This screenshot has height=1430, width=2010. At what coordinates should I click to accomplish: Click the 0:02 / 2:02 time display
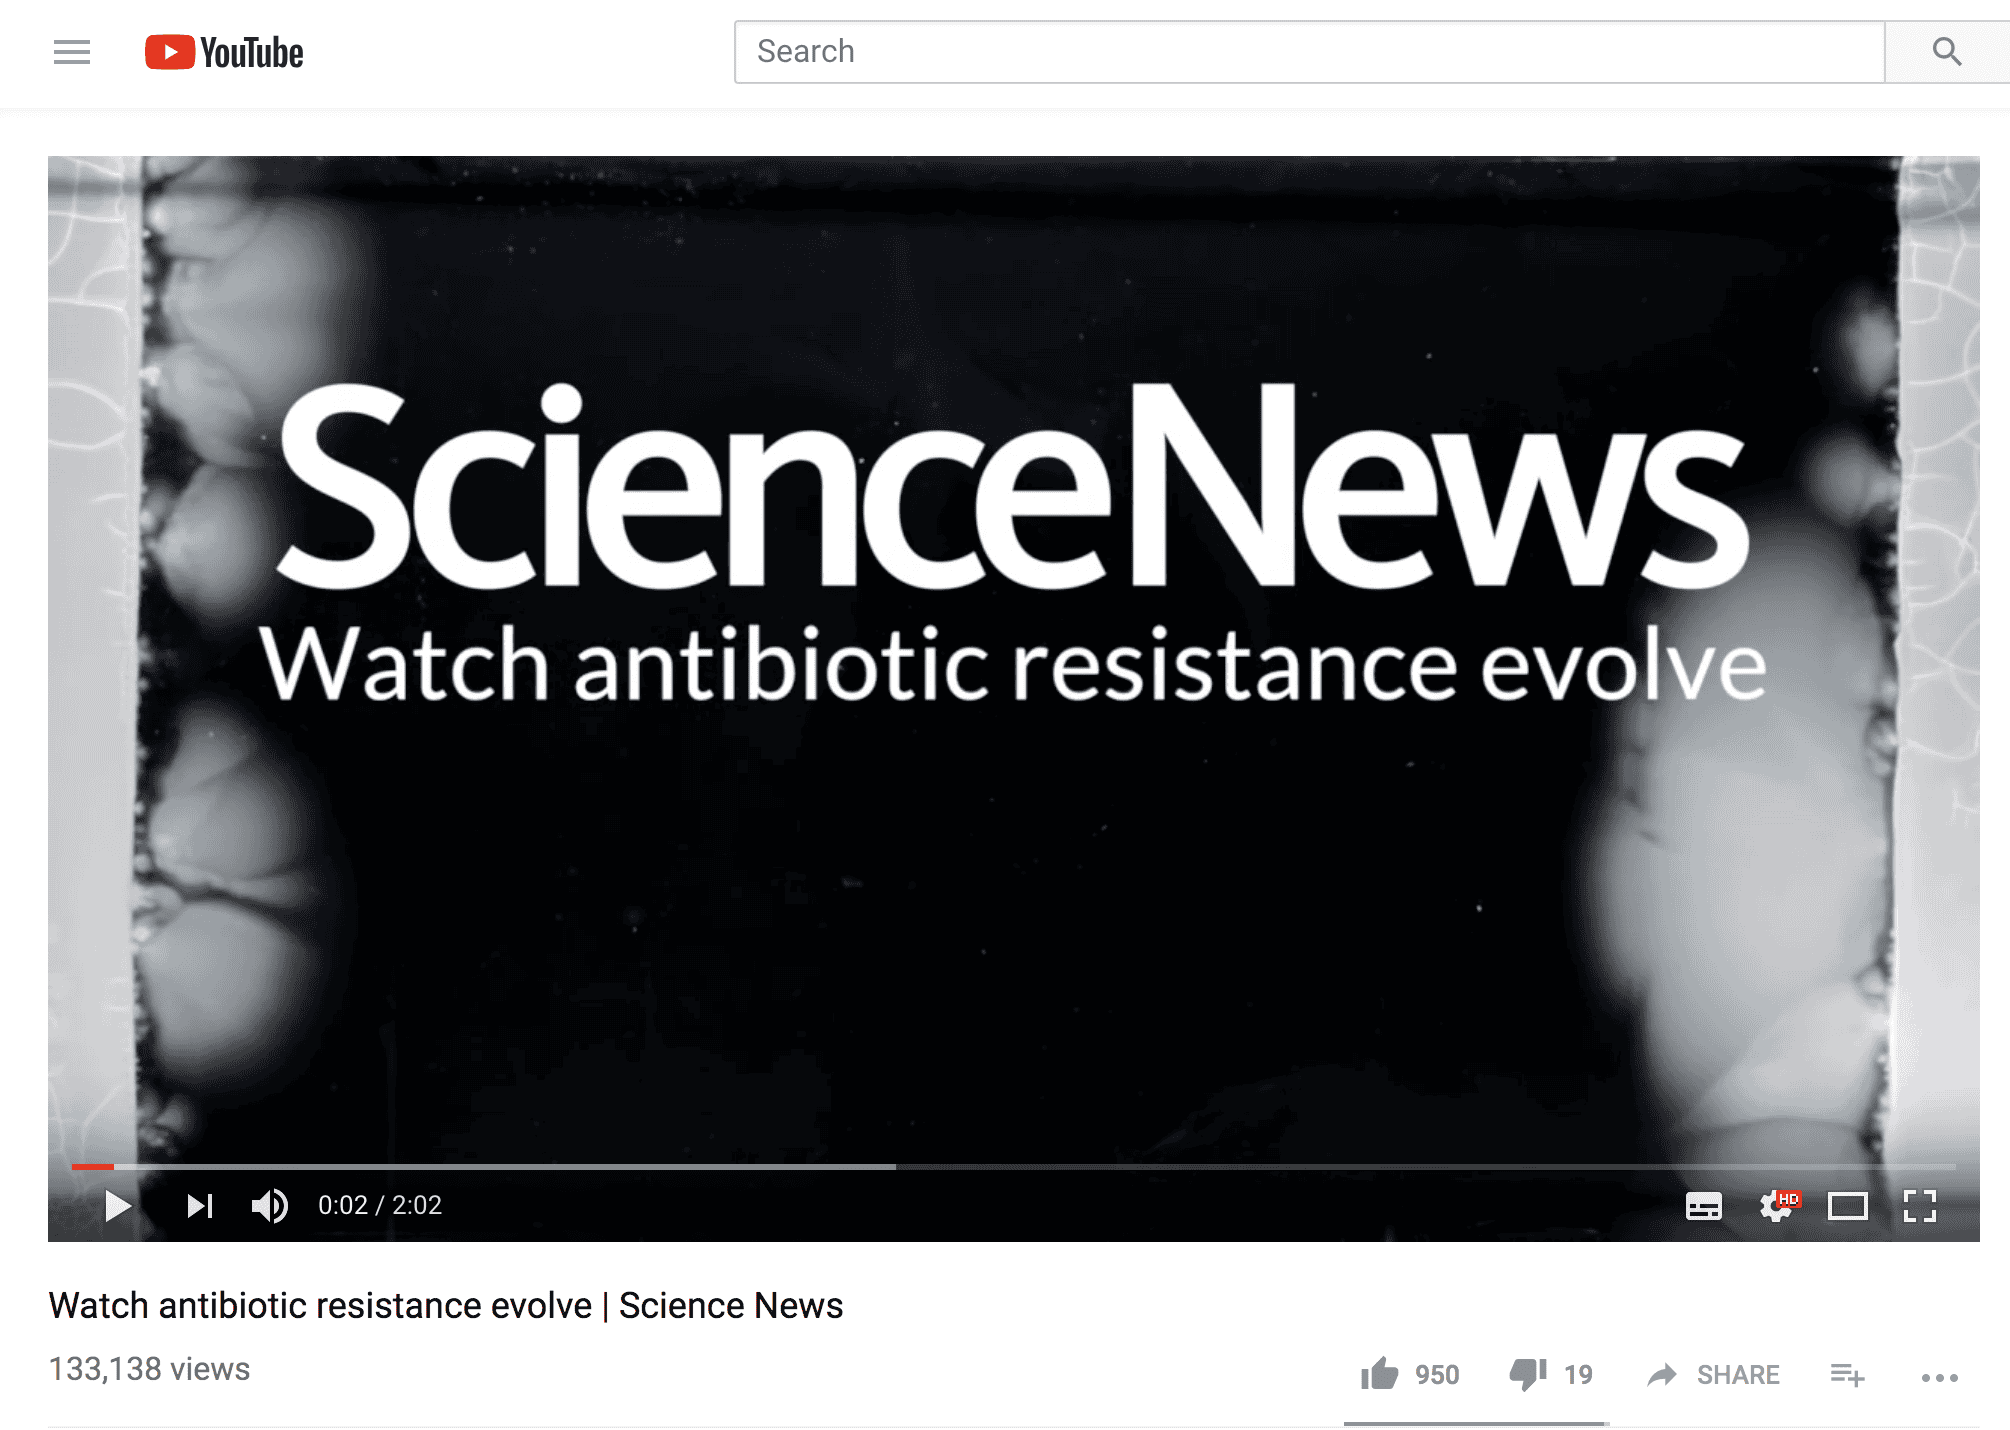click(380, 1205)
